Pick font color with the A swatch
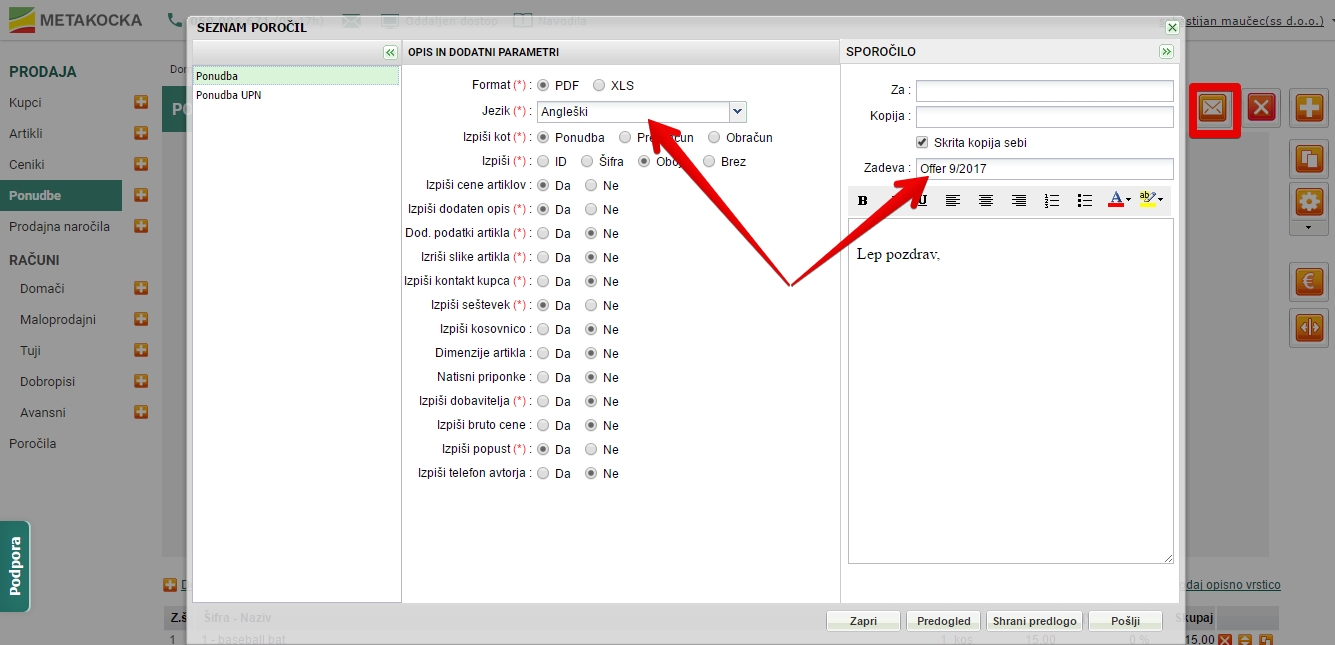This screenshot has height=645, width=1335. 1116,200
